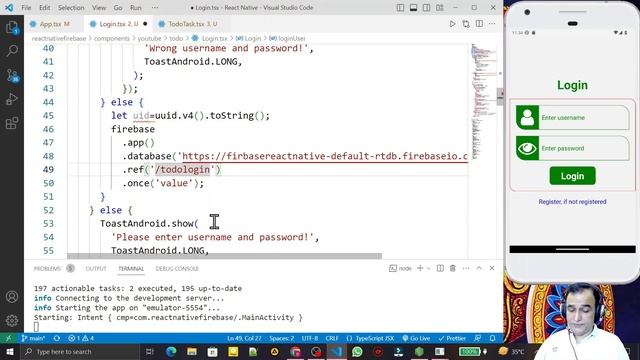Start Go Live server from status bar
The width and height of the screenshot is (640, 360).
tap(416, 338)
